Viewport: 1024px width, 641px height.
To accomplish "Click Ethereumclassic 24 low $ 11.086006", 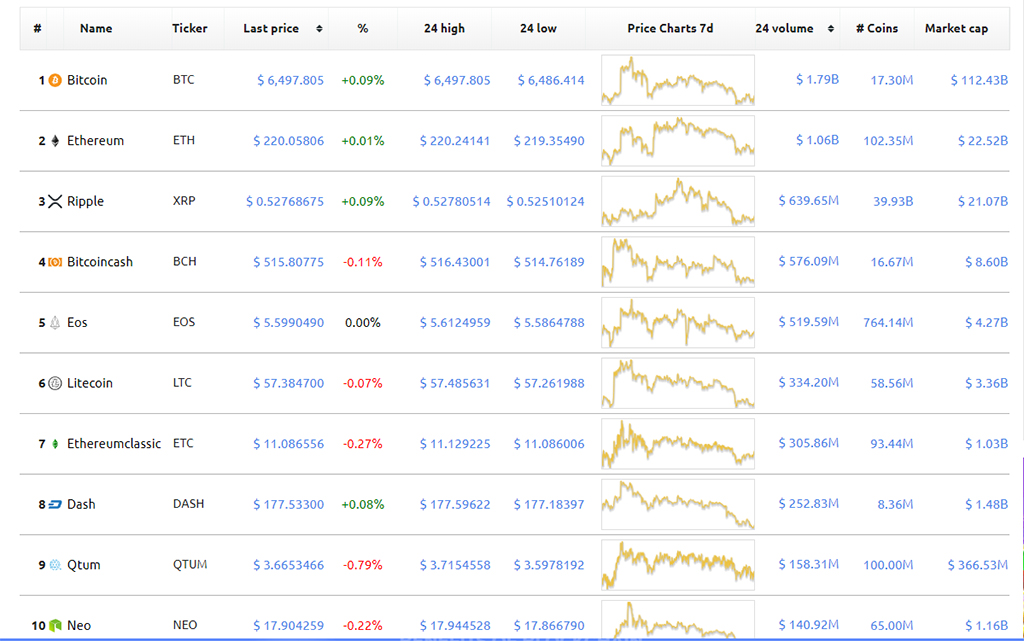I will (x=549, y=444).
